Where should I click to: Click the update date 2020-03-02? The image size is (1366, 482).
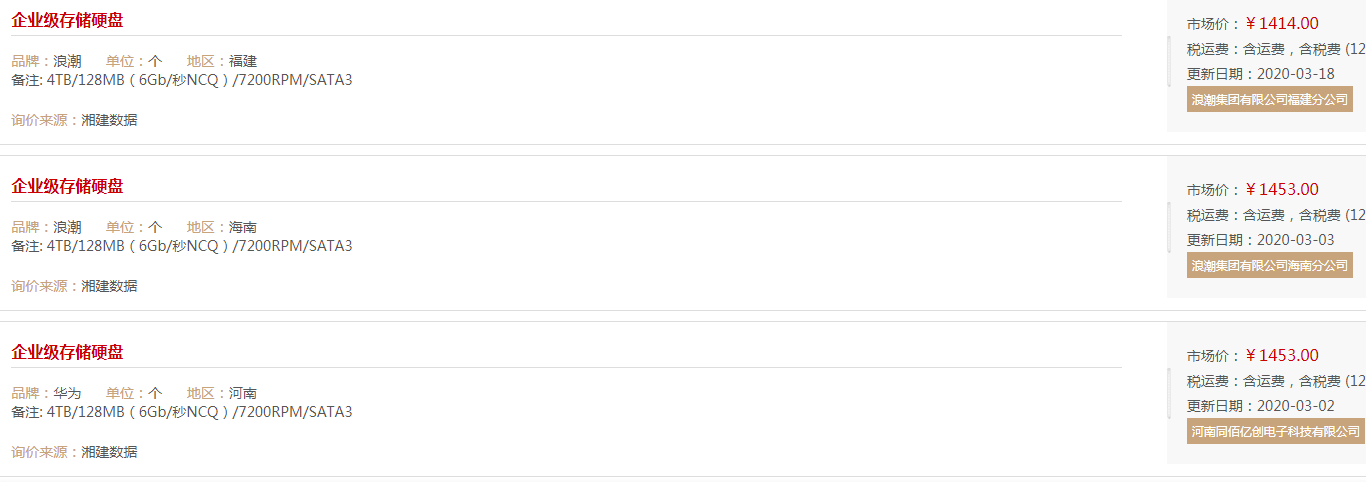click(x=1295, y=406)
